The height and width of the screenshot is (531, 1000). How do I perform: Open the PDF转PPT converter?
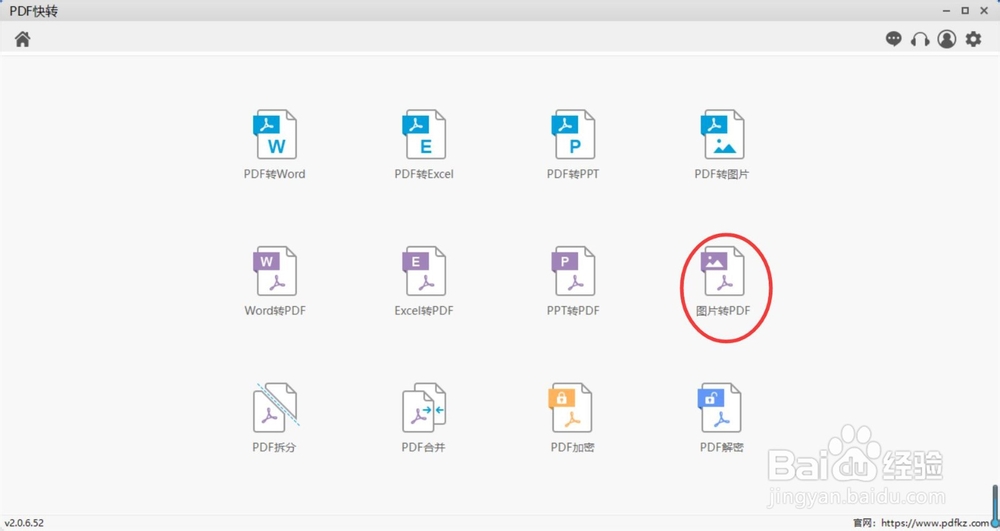coord(573,143)
